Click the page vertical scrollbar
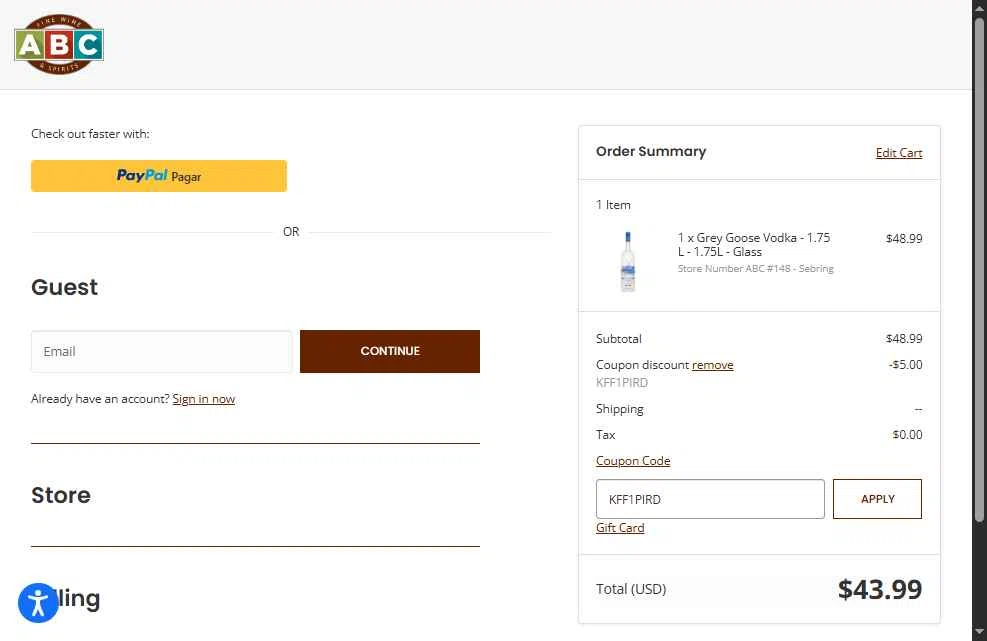The image size is (987, 641). (979, 271)
